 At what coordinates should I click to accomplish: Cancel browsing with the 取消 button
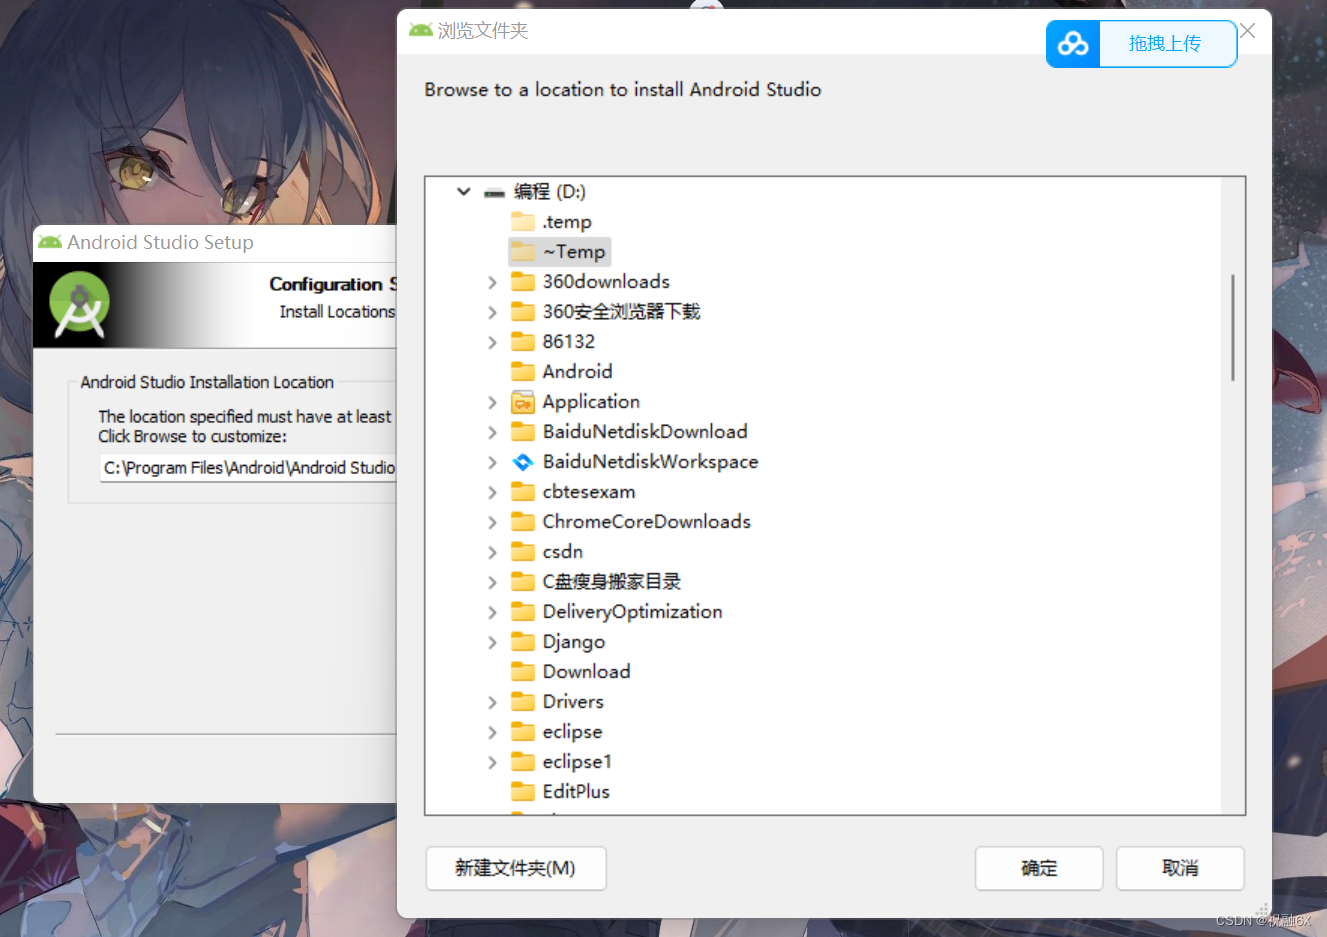[x=1180, y=868]
